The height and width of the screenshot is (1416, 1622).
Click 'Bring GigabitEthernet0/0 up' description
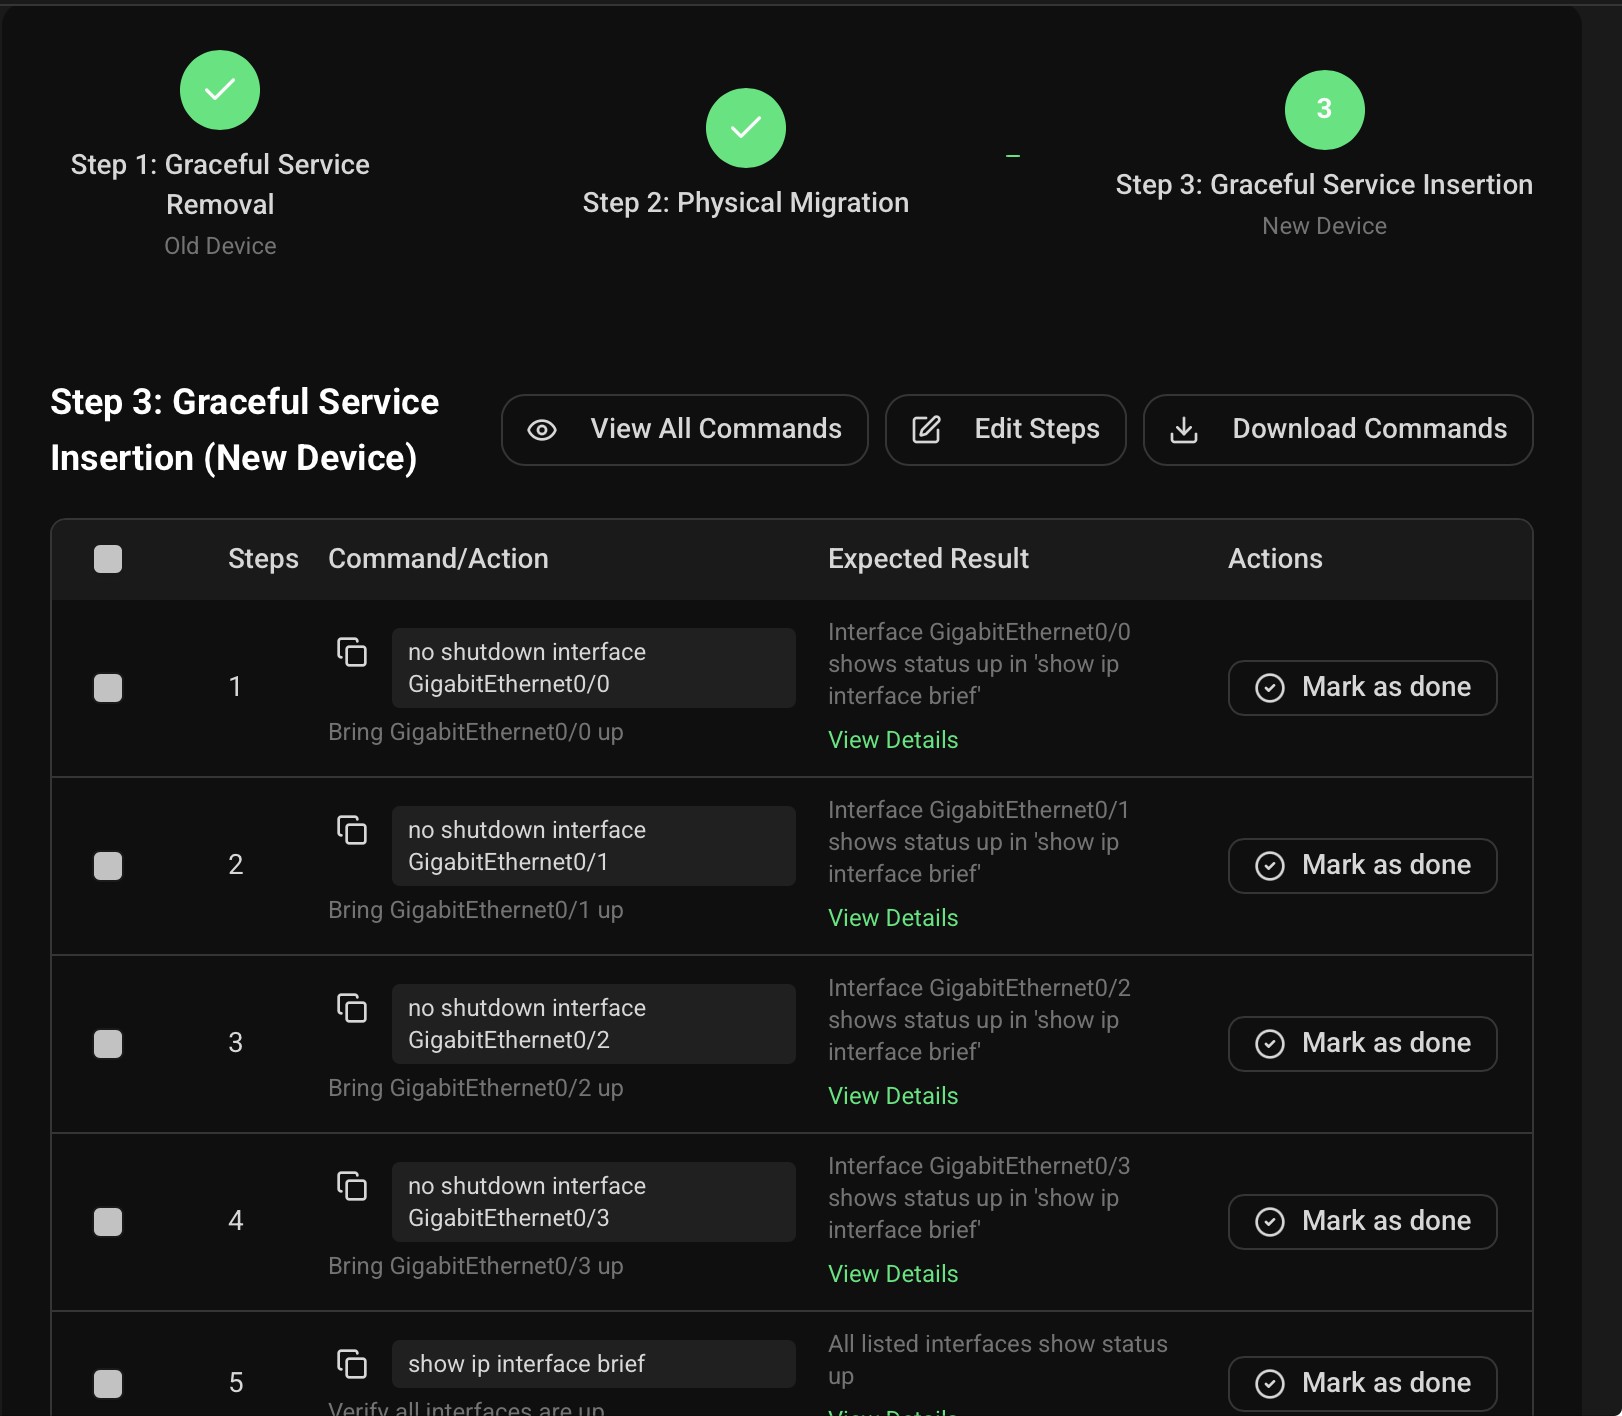pos(476,732)
